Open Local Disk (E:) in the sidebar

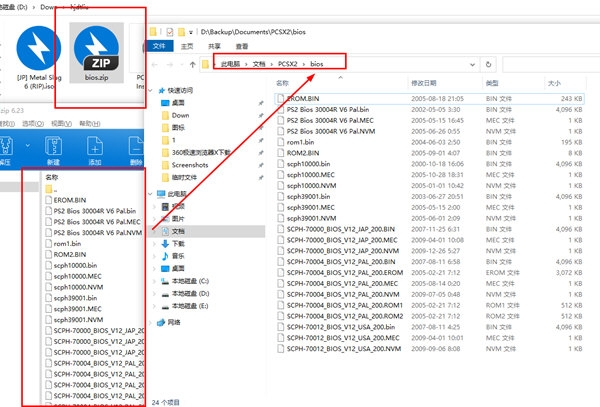tap(190, 306)
